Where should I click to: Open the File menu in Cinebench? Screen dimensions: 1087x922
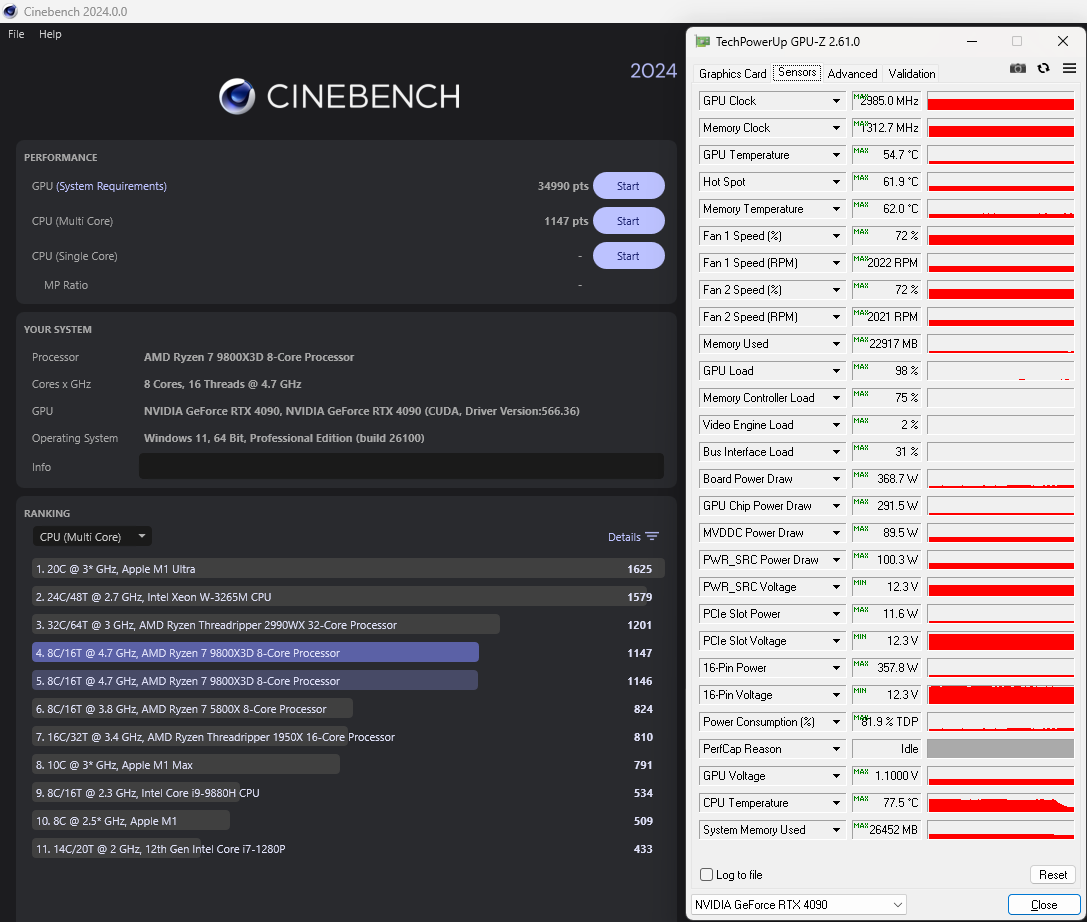click(x=16, y=34)
